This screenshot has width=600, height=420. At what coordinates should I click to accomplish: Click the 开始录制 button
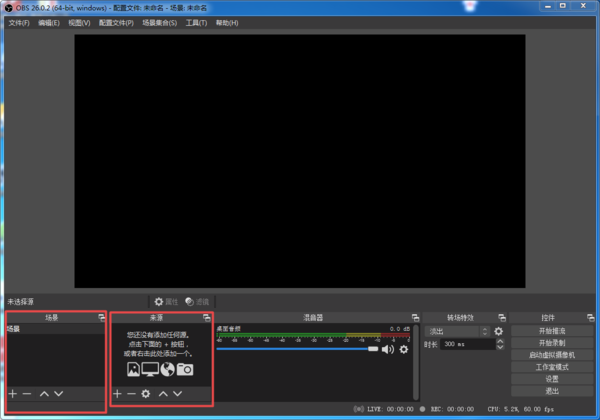[552, 342]
